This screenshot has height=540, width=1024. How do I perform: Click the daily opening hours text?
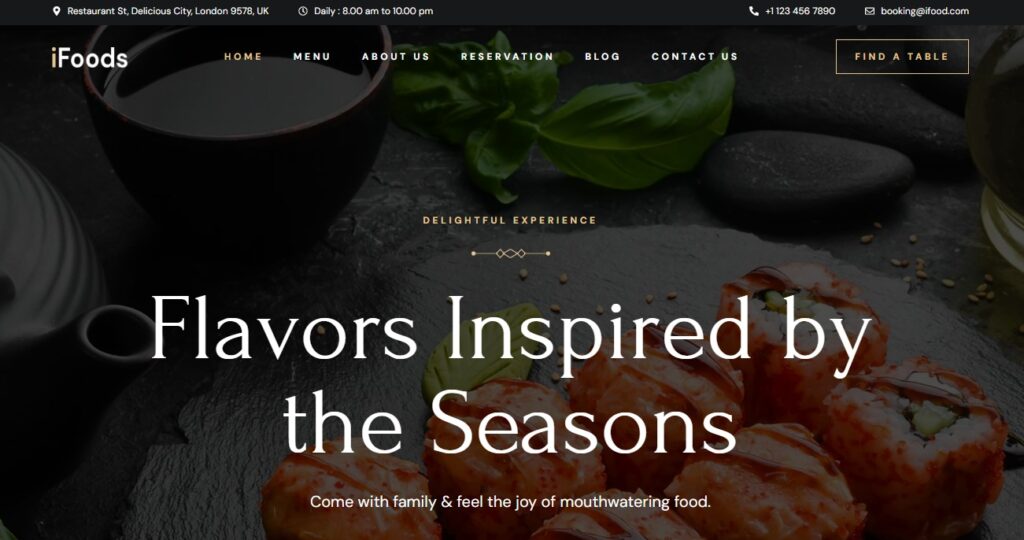[x=373, y=11]
